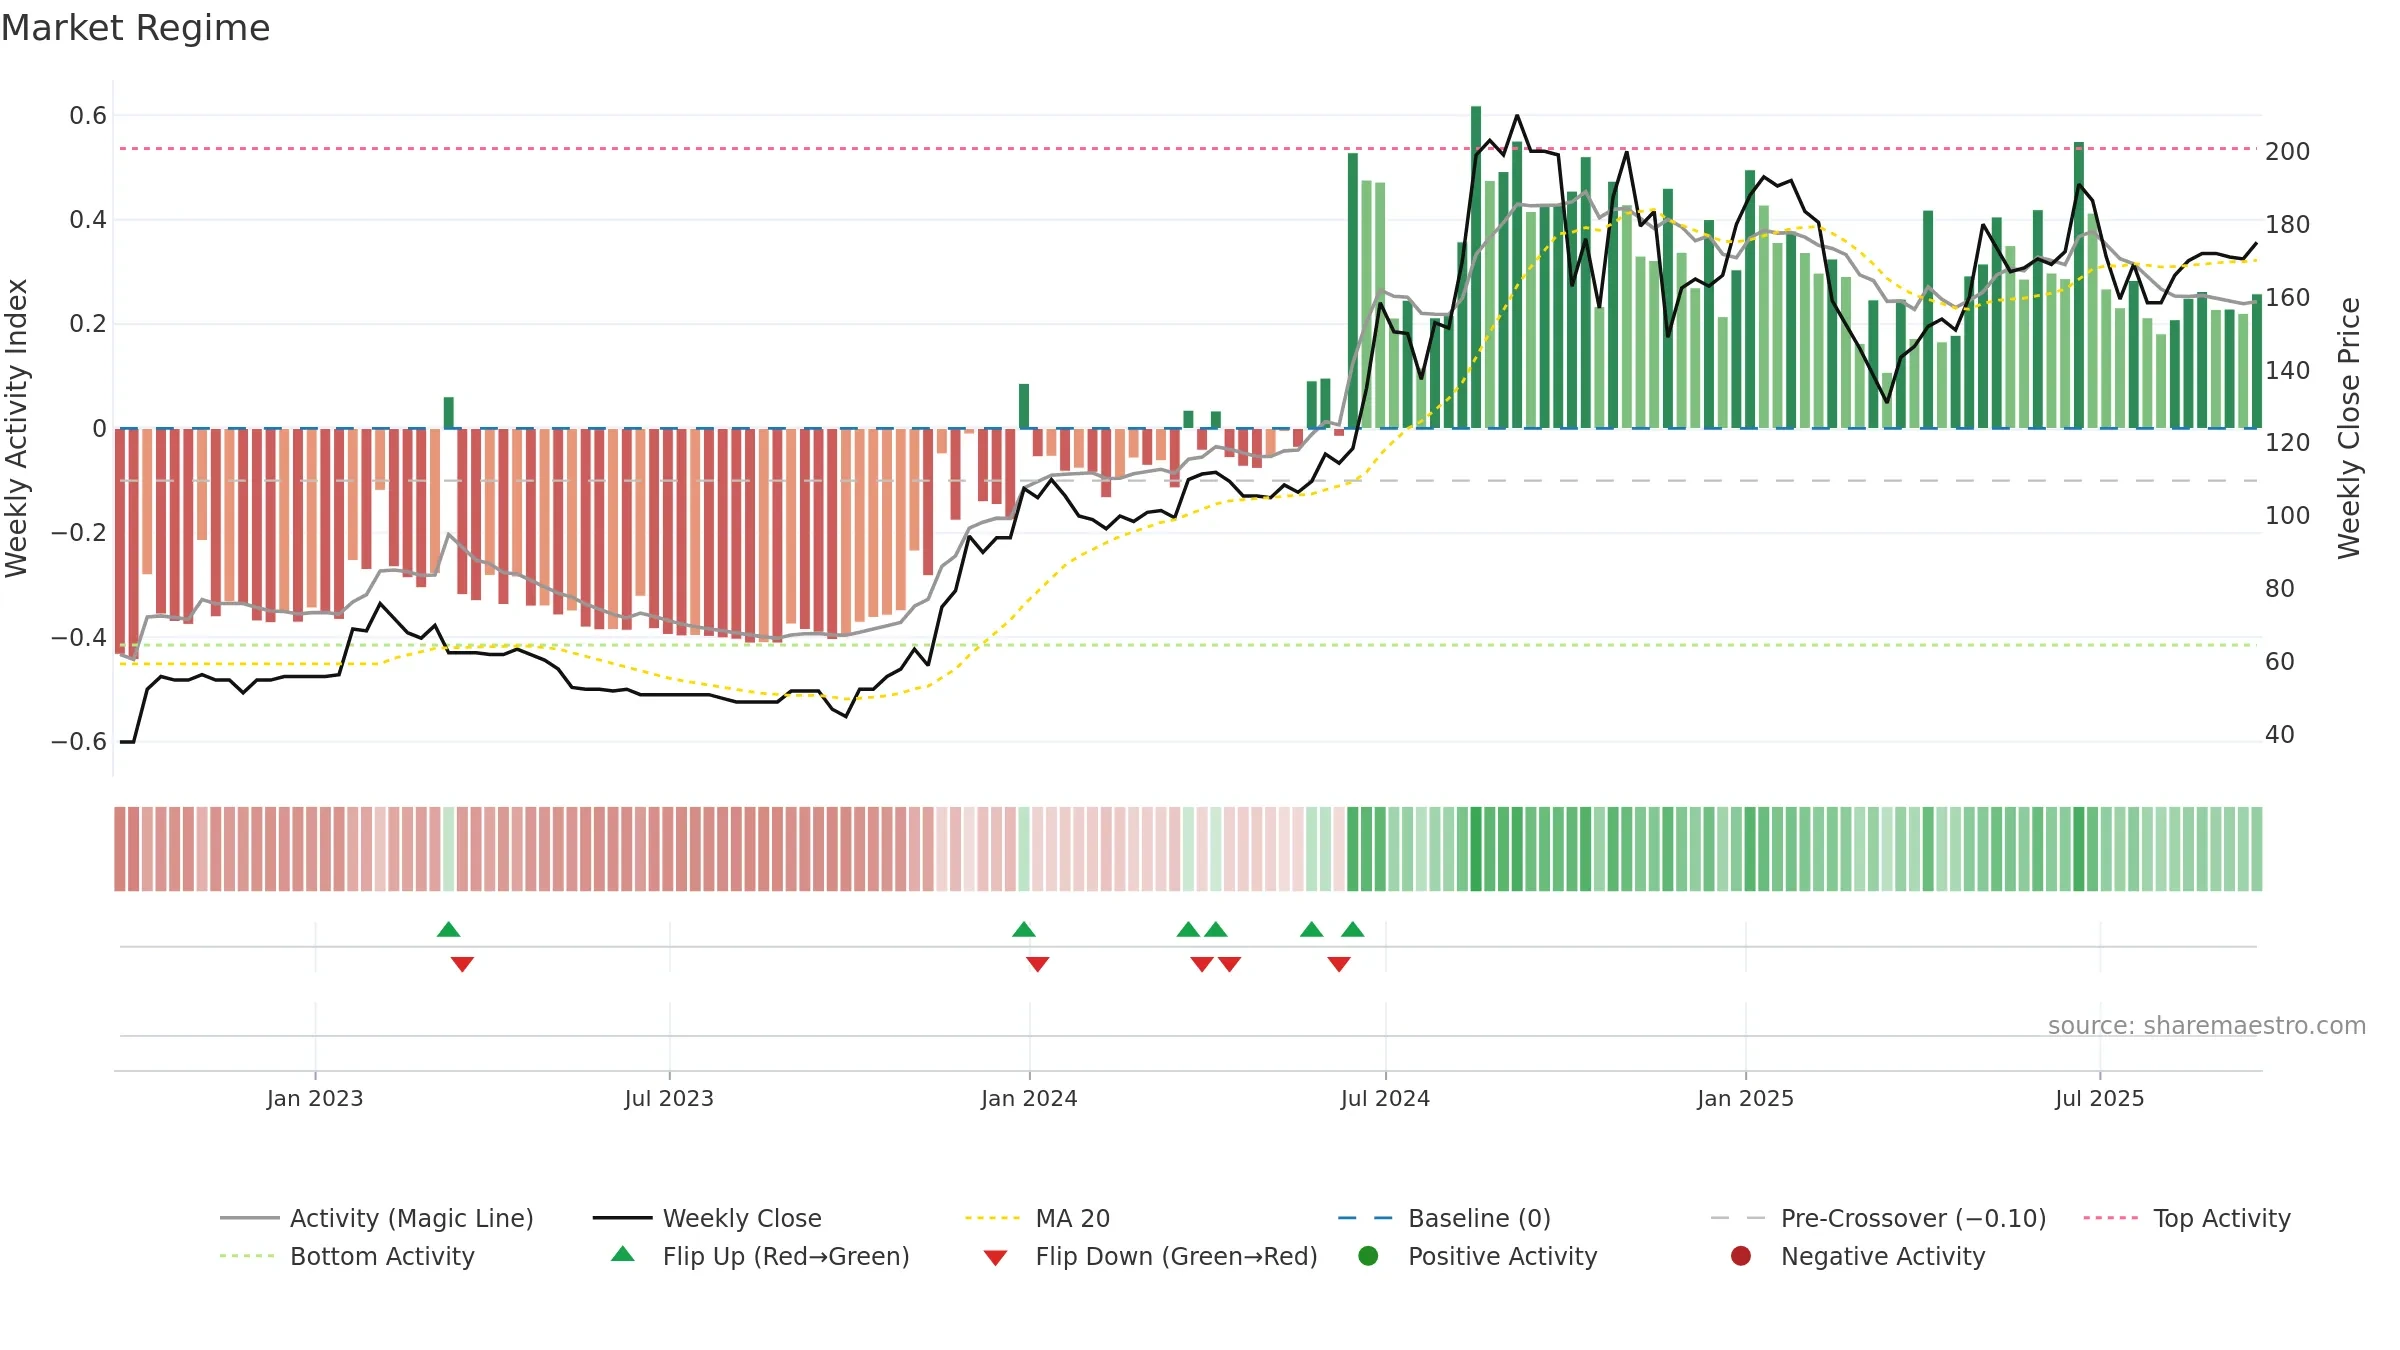Click the Weekly Activity Index axis title
The height and width of the screenshot is (1350, 2400).
click(x=17, y=428)
